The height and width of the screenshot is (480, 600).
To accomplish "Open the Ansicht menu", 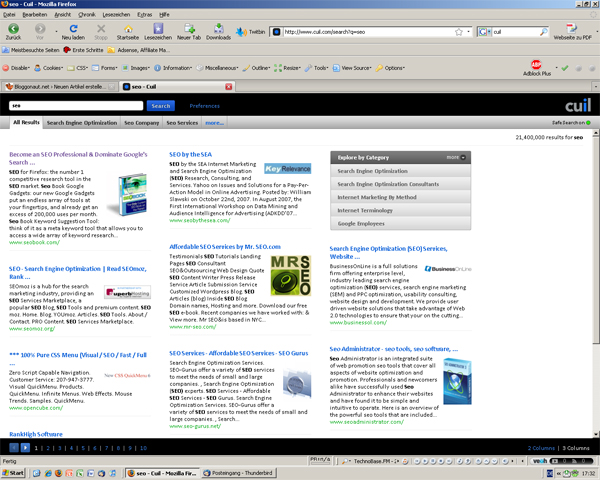I will (x=62, y=15).
